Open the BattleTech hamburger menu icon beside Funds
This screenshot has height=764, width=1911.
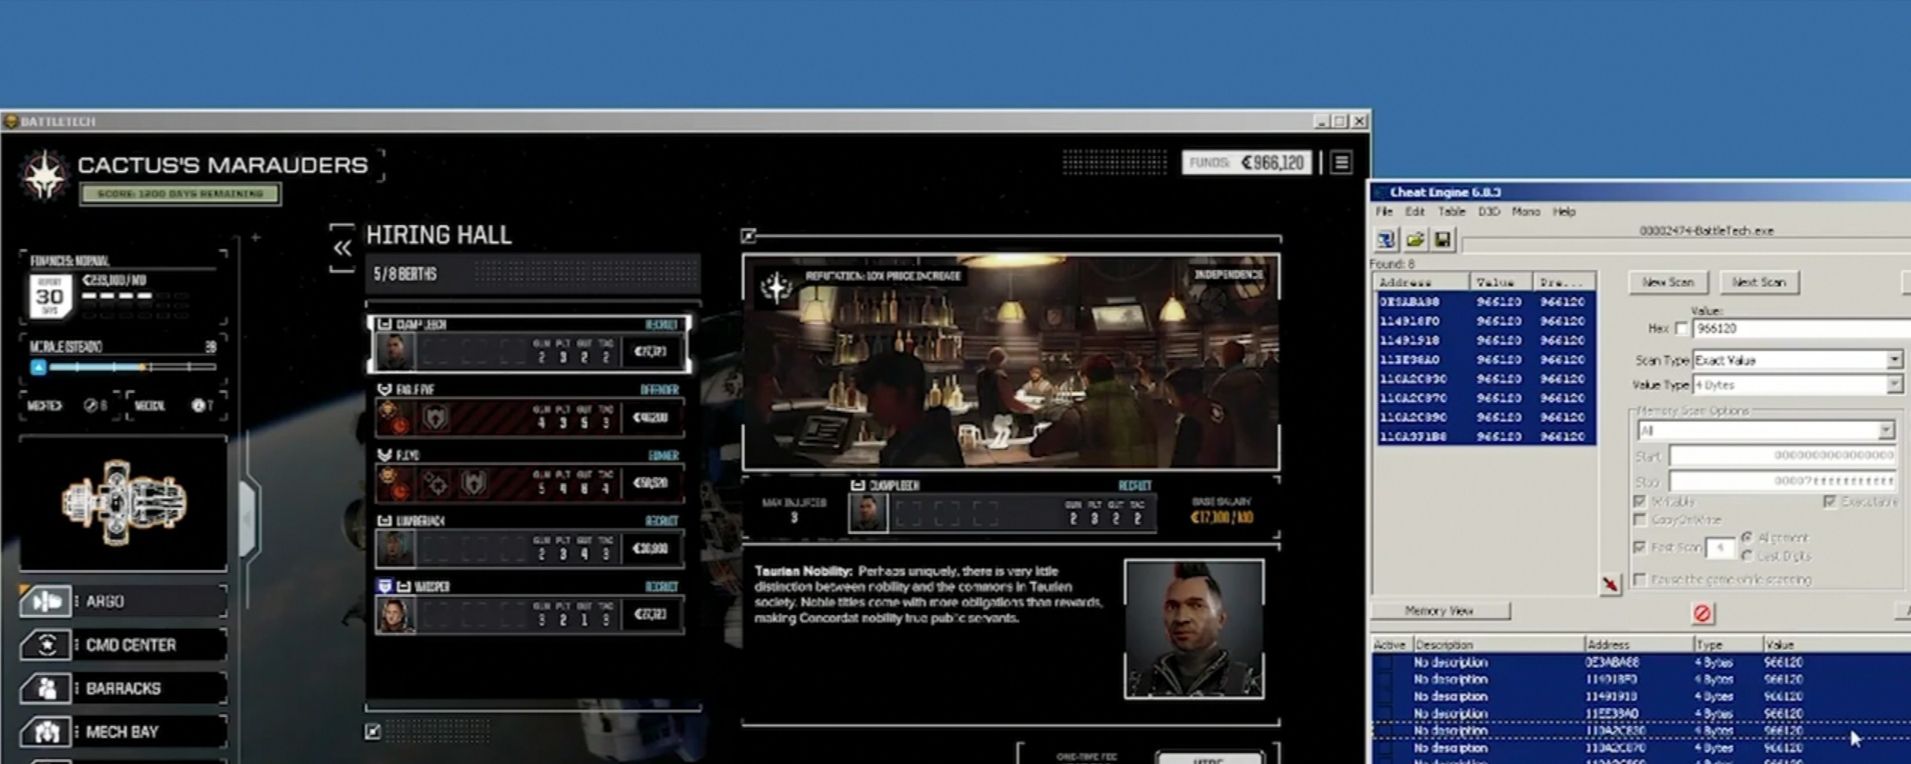(x=1342, y=162)
